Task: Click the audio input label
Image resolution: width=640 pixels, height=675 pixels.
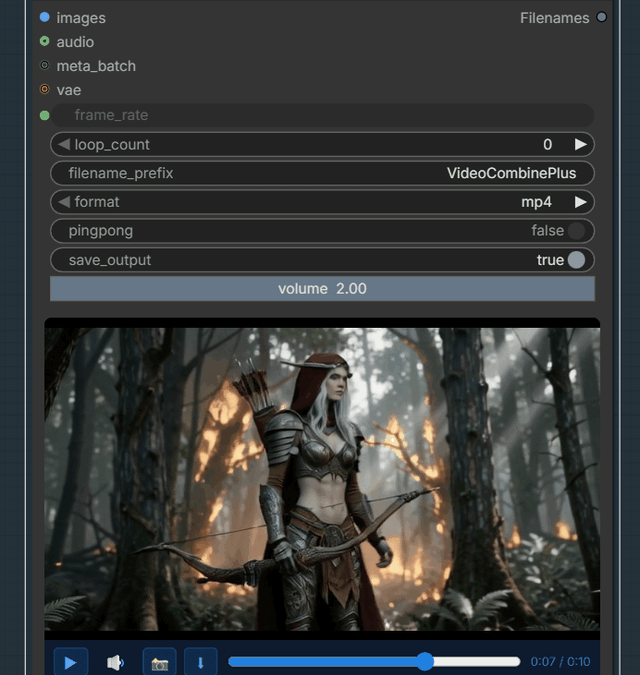Action: point(75,42)
